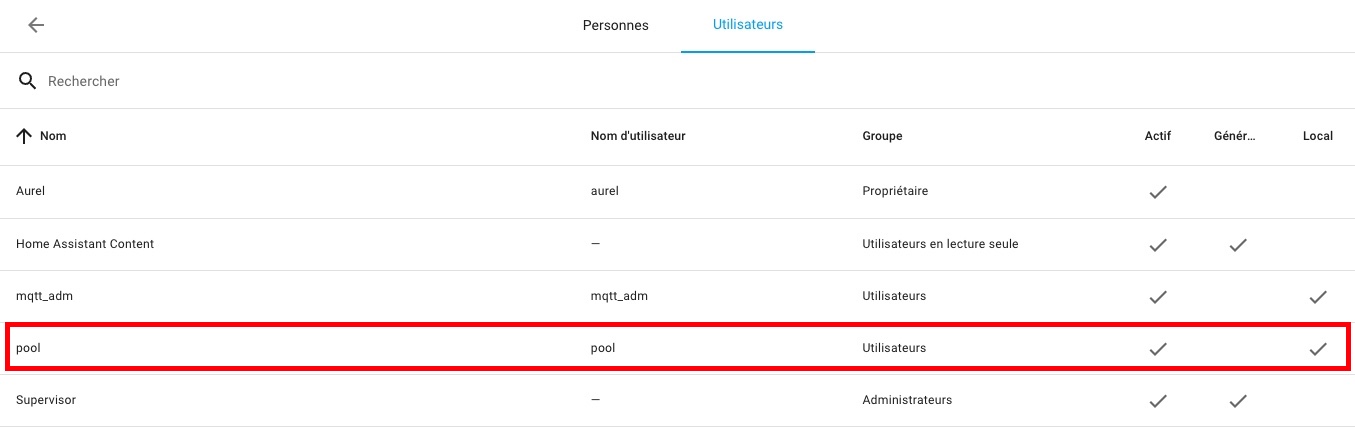Sort by the Local column header
Viewport: 1355px width, 436px height.
[1318, 136]
